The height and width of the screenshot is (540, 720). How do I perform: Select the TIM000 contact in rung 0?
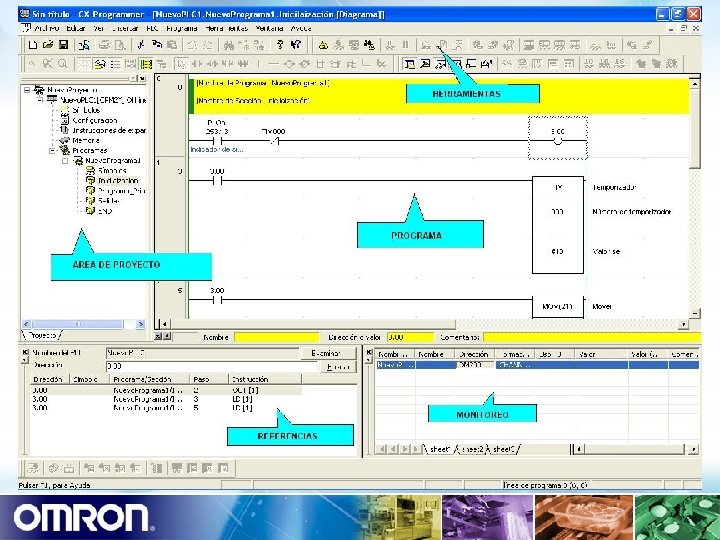pyautogui.click(x=274, y=137)
